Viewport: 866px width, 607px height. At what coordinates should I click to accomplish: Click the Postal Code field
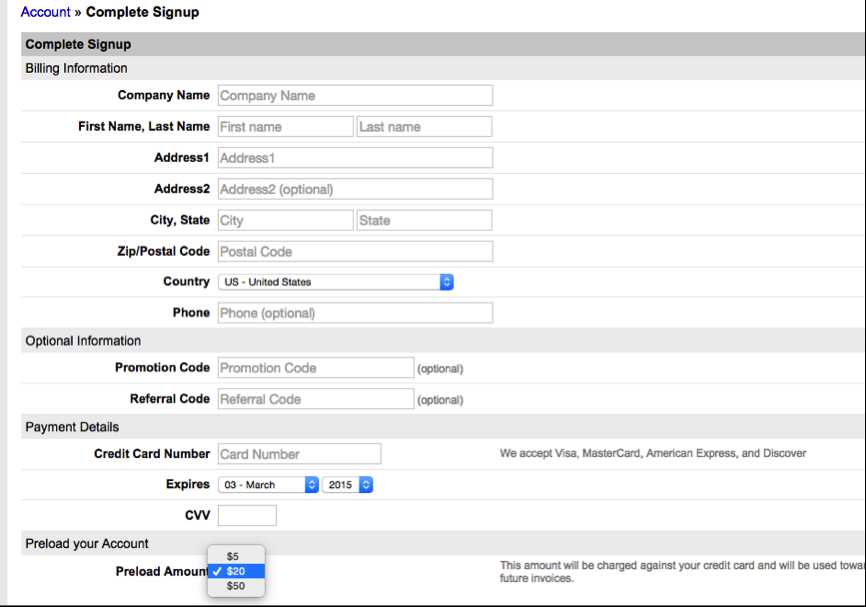355,251
